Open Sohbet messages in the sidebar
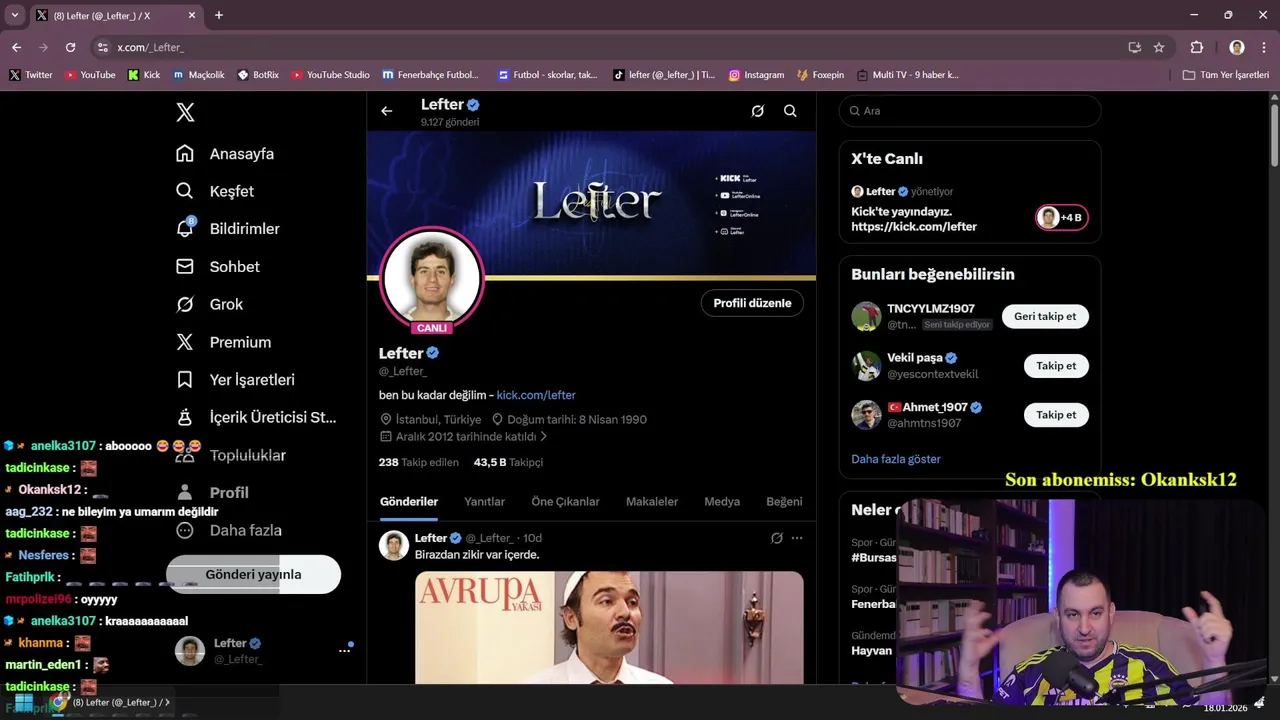 pos(218,267)
